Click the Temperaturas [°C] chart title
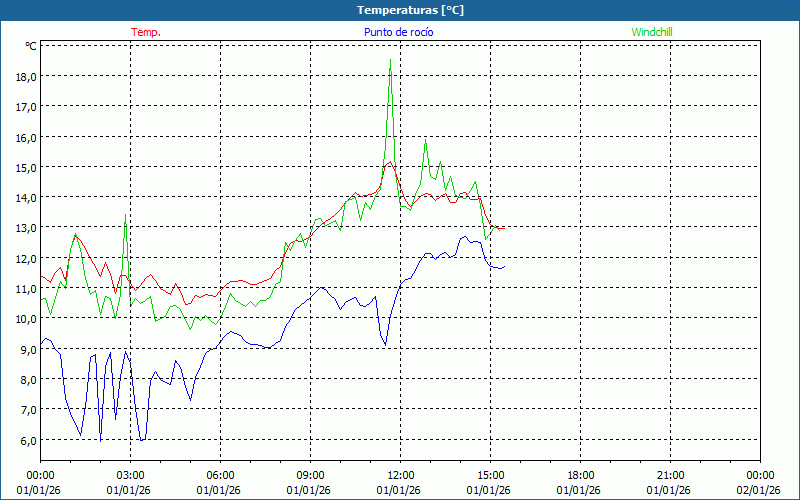800x500 pixels. point(410,10)
